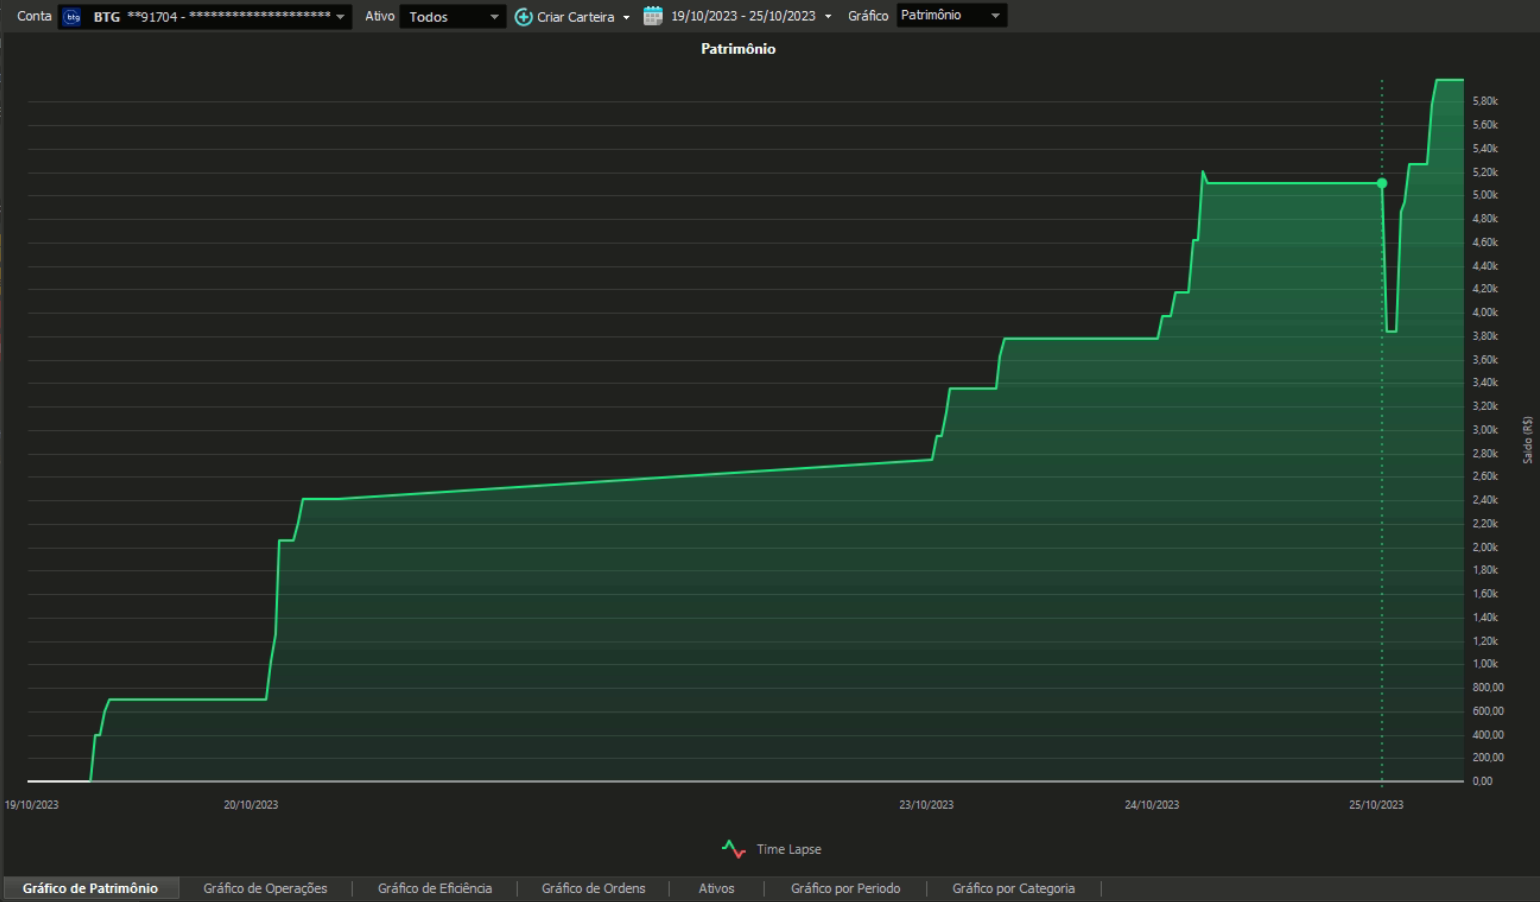Select the Gráfico de Patrimônio tab
The width and height of the screenshot is (1540, 902).
[x=90, y=888]
